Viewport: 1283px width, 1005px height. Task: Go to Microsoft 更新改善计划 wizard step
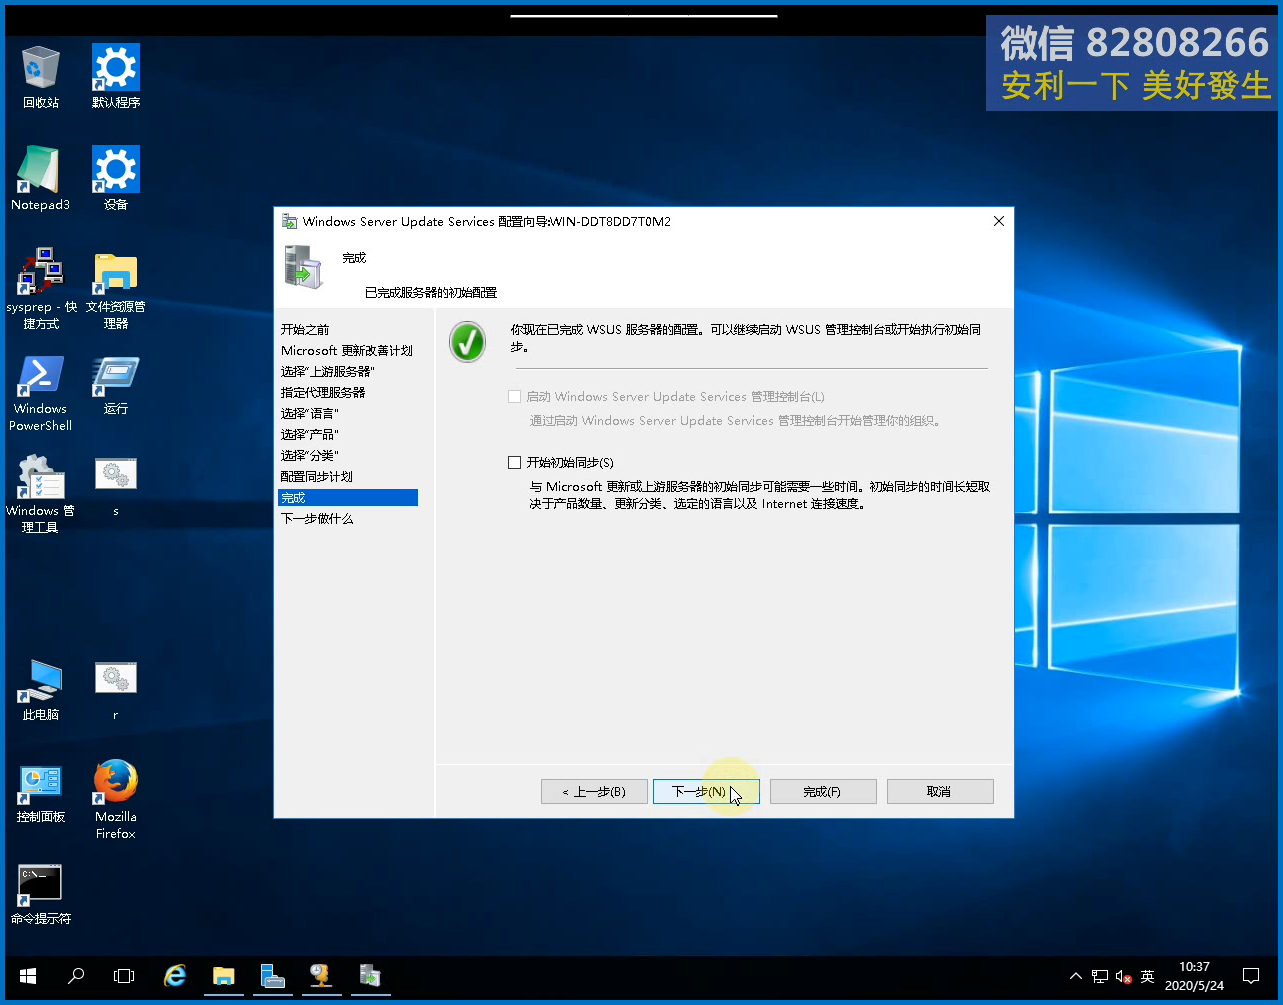coord(347,350)
